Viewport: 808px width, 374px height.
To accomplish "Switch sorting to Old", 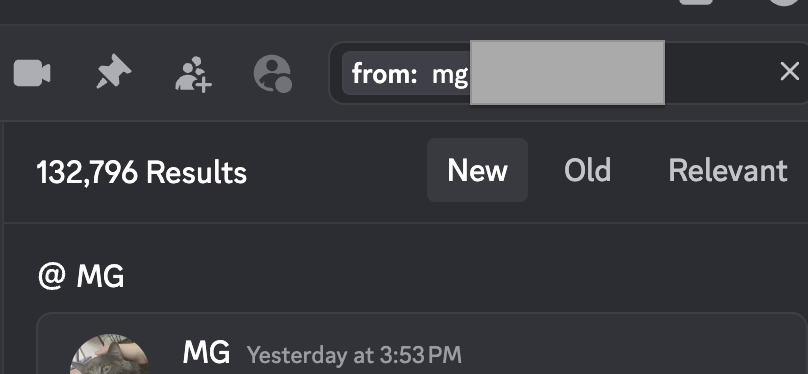I will 587,170.
